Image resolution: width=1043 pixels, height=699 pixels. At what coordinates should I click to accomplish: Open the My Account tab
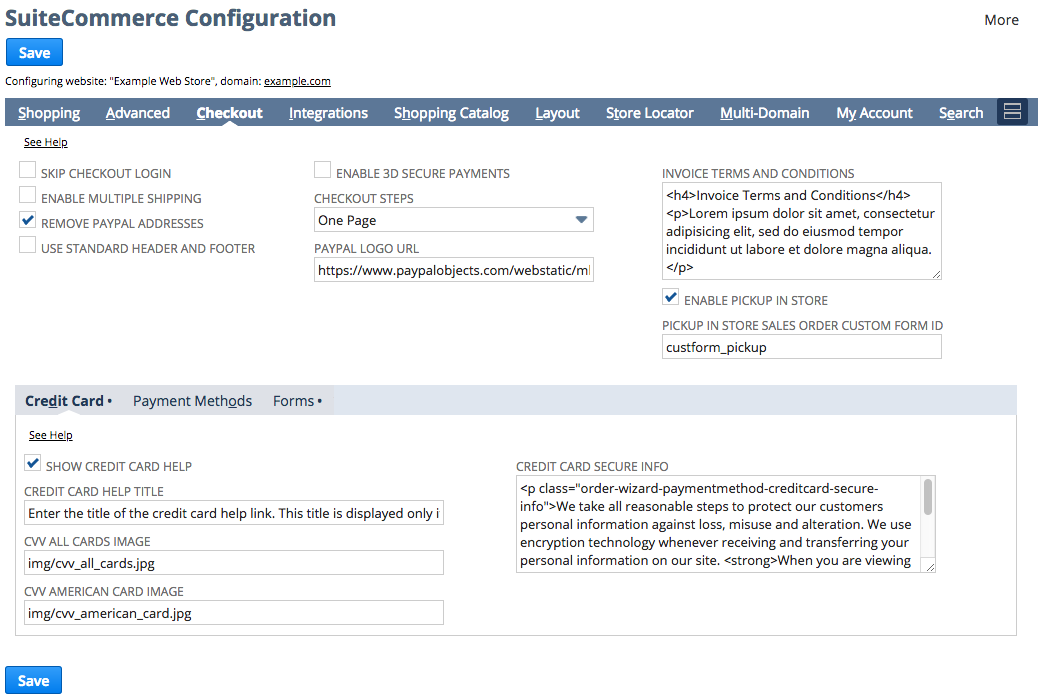point(875,113)
